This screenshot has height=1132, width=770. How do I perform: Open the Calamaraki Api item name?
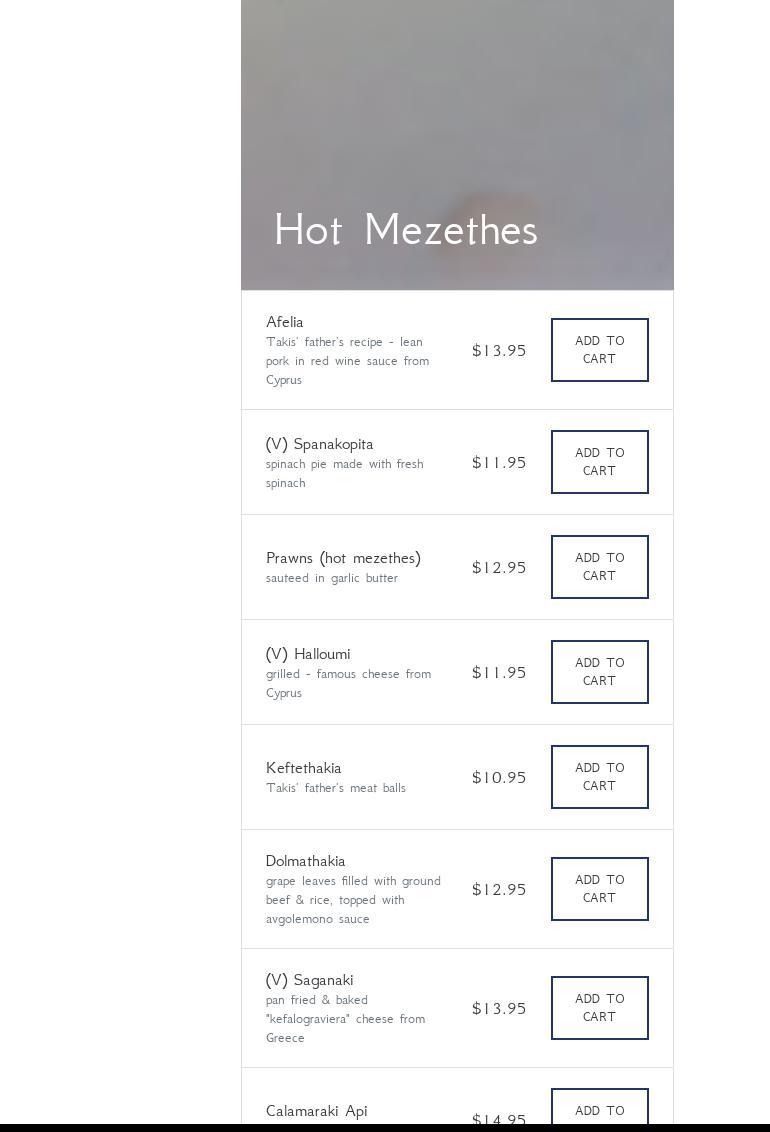click(316, 1111)
